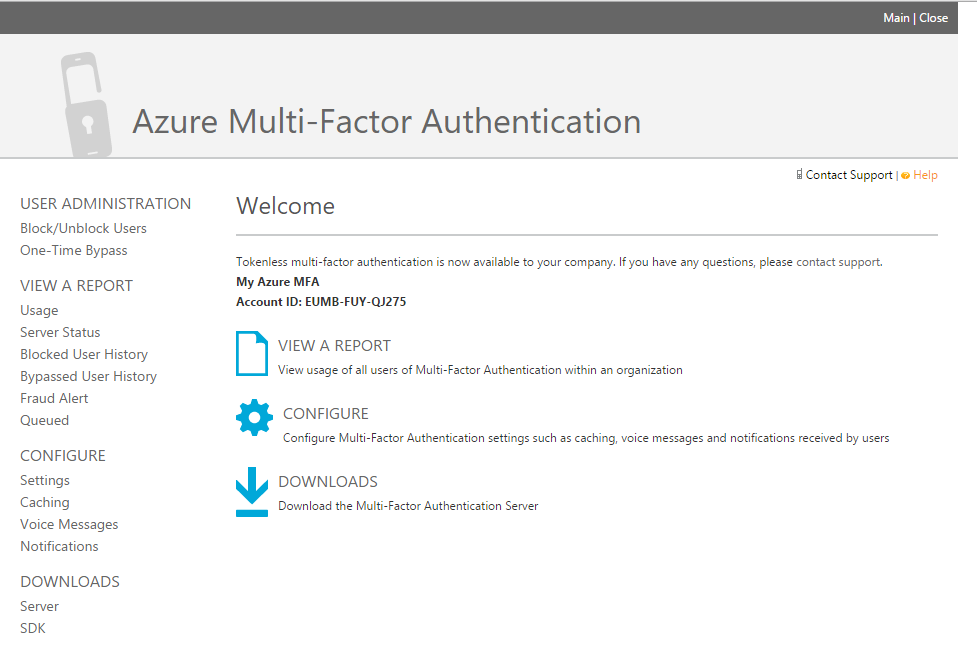This screenshot has width=977, height=665.
Task: Select Main in the top bar
Action: (x=896, y=17)
